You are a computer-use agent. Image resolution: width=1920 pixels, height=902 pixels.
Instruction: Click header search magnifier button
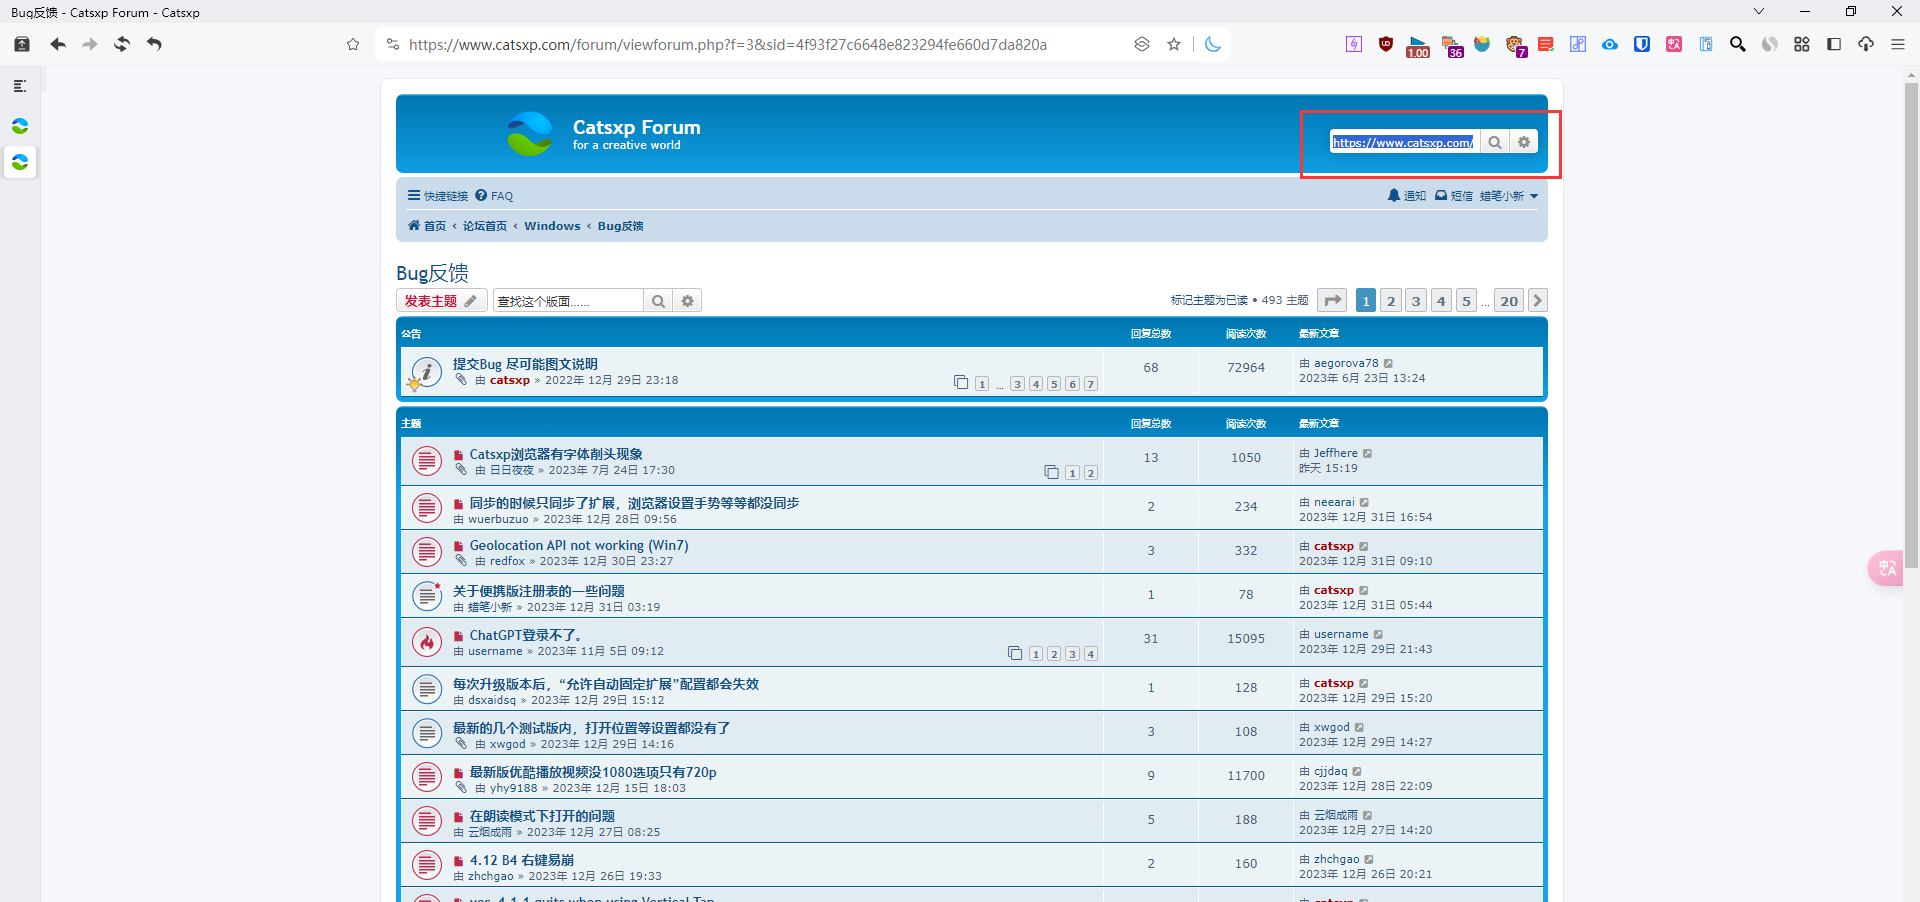(x=1495, y=142)
